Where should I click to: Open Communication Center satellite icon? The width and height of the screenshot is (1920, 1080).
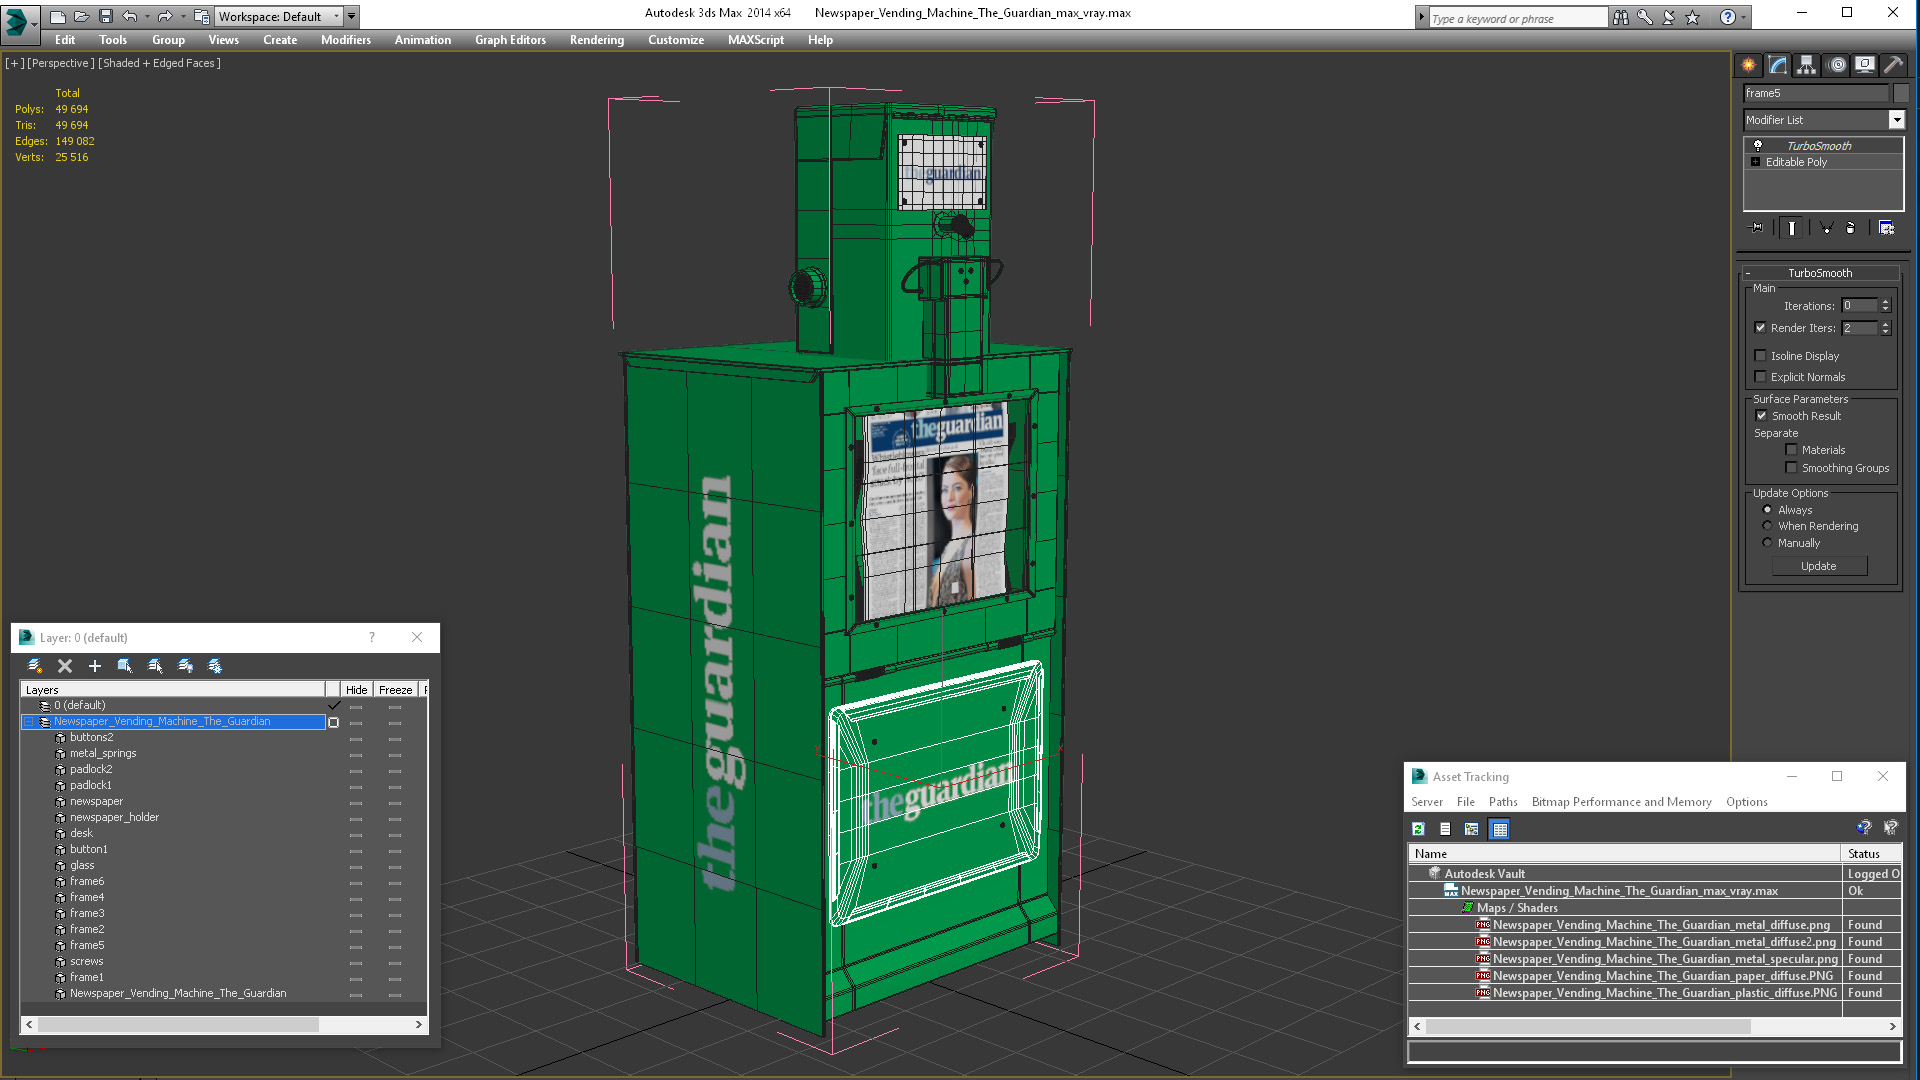coord(1668,17)
